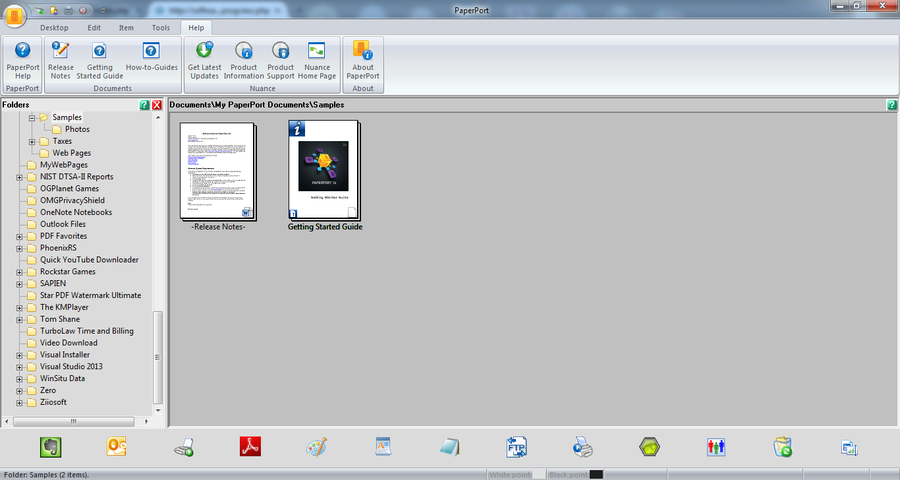Viewport: 900px width, 480px height.
Task: Expand the NIST DTSA-II Reports folder
Action: [20, 177]
